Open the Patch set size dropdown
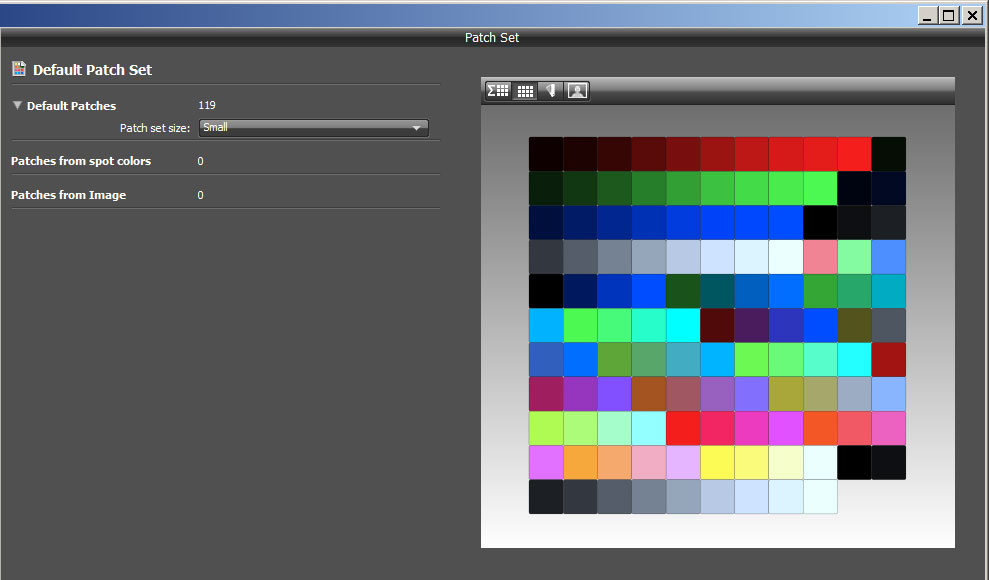This screenshot has height=580, width=989. pyautogui.click(x=313, y=128)
